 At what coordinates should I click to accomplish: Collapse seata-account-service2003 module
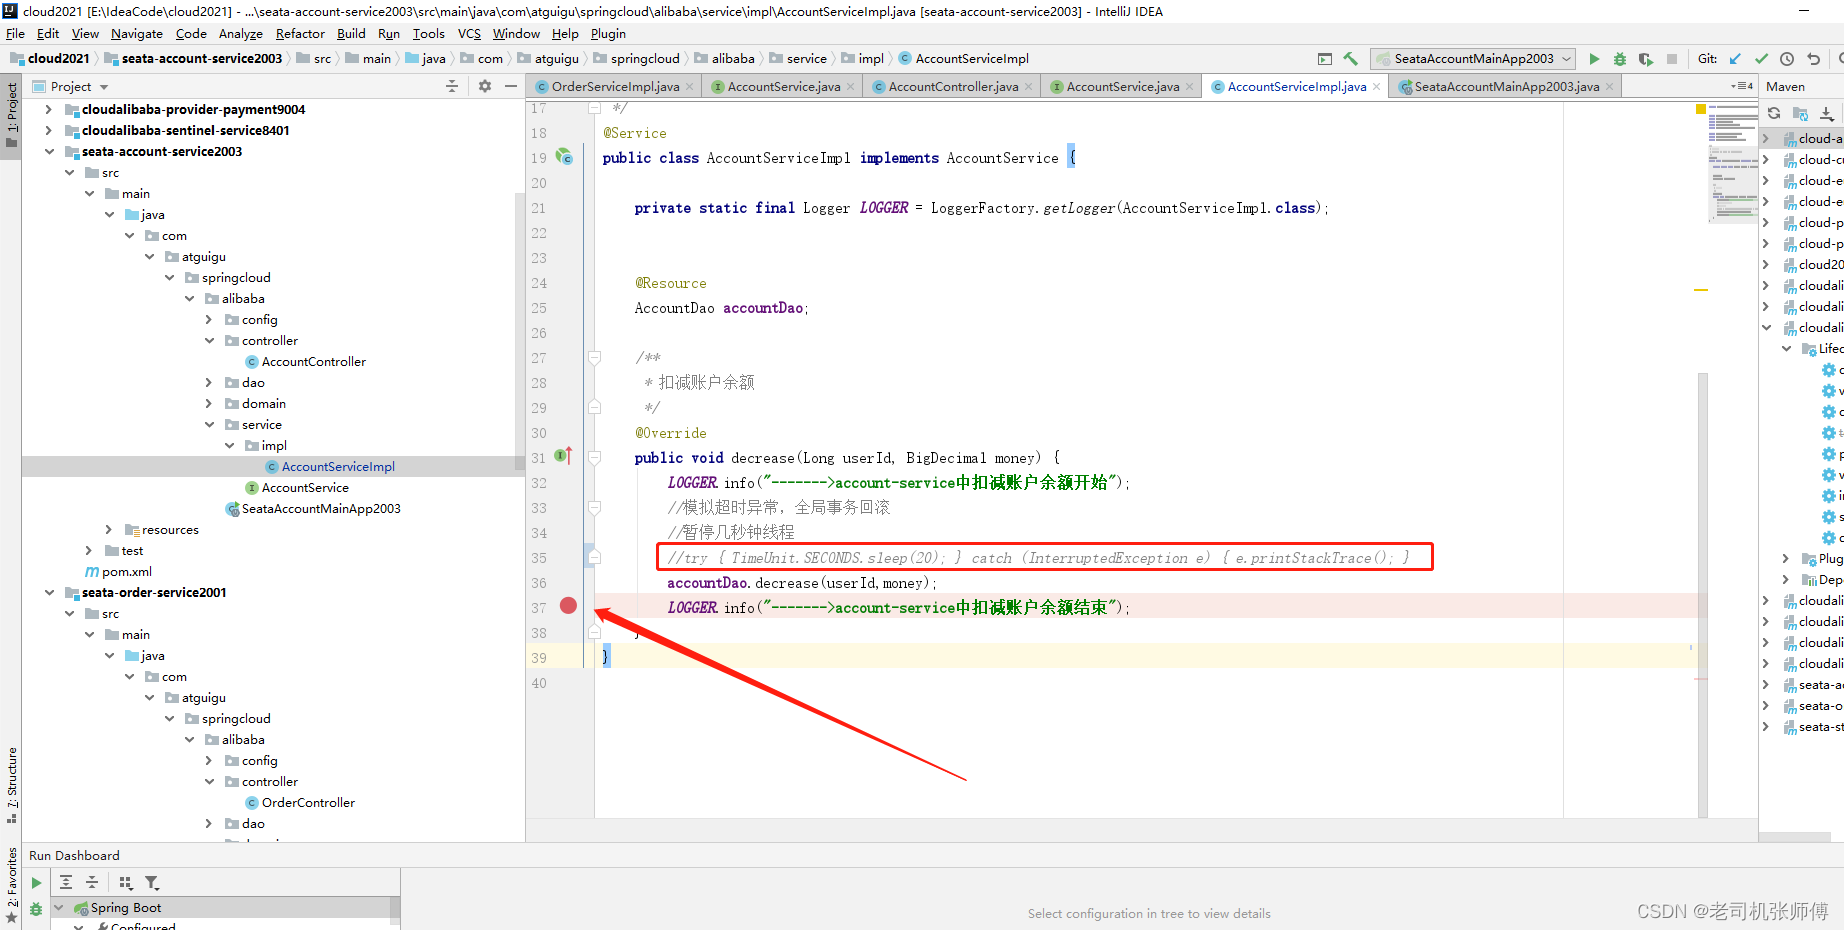point(49,152)
